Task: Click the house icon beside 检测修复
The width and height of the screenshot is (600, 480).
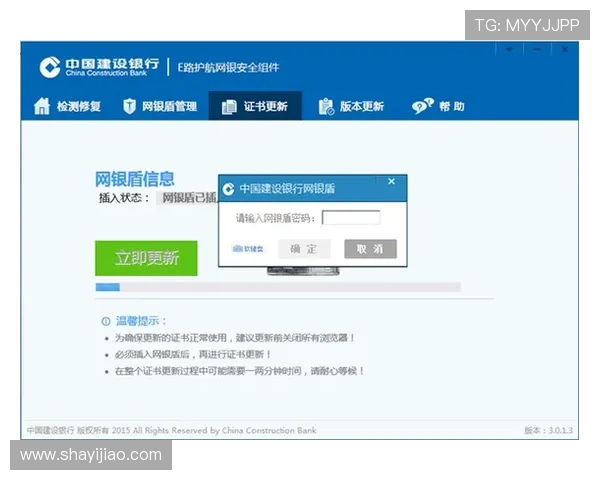Action: [x=42, y=106]
